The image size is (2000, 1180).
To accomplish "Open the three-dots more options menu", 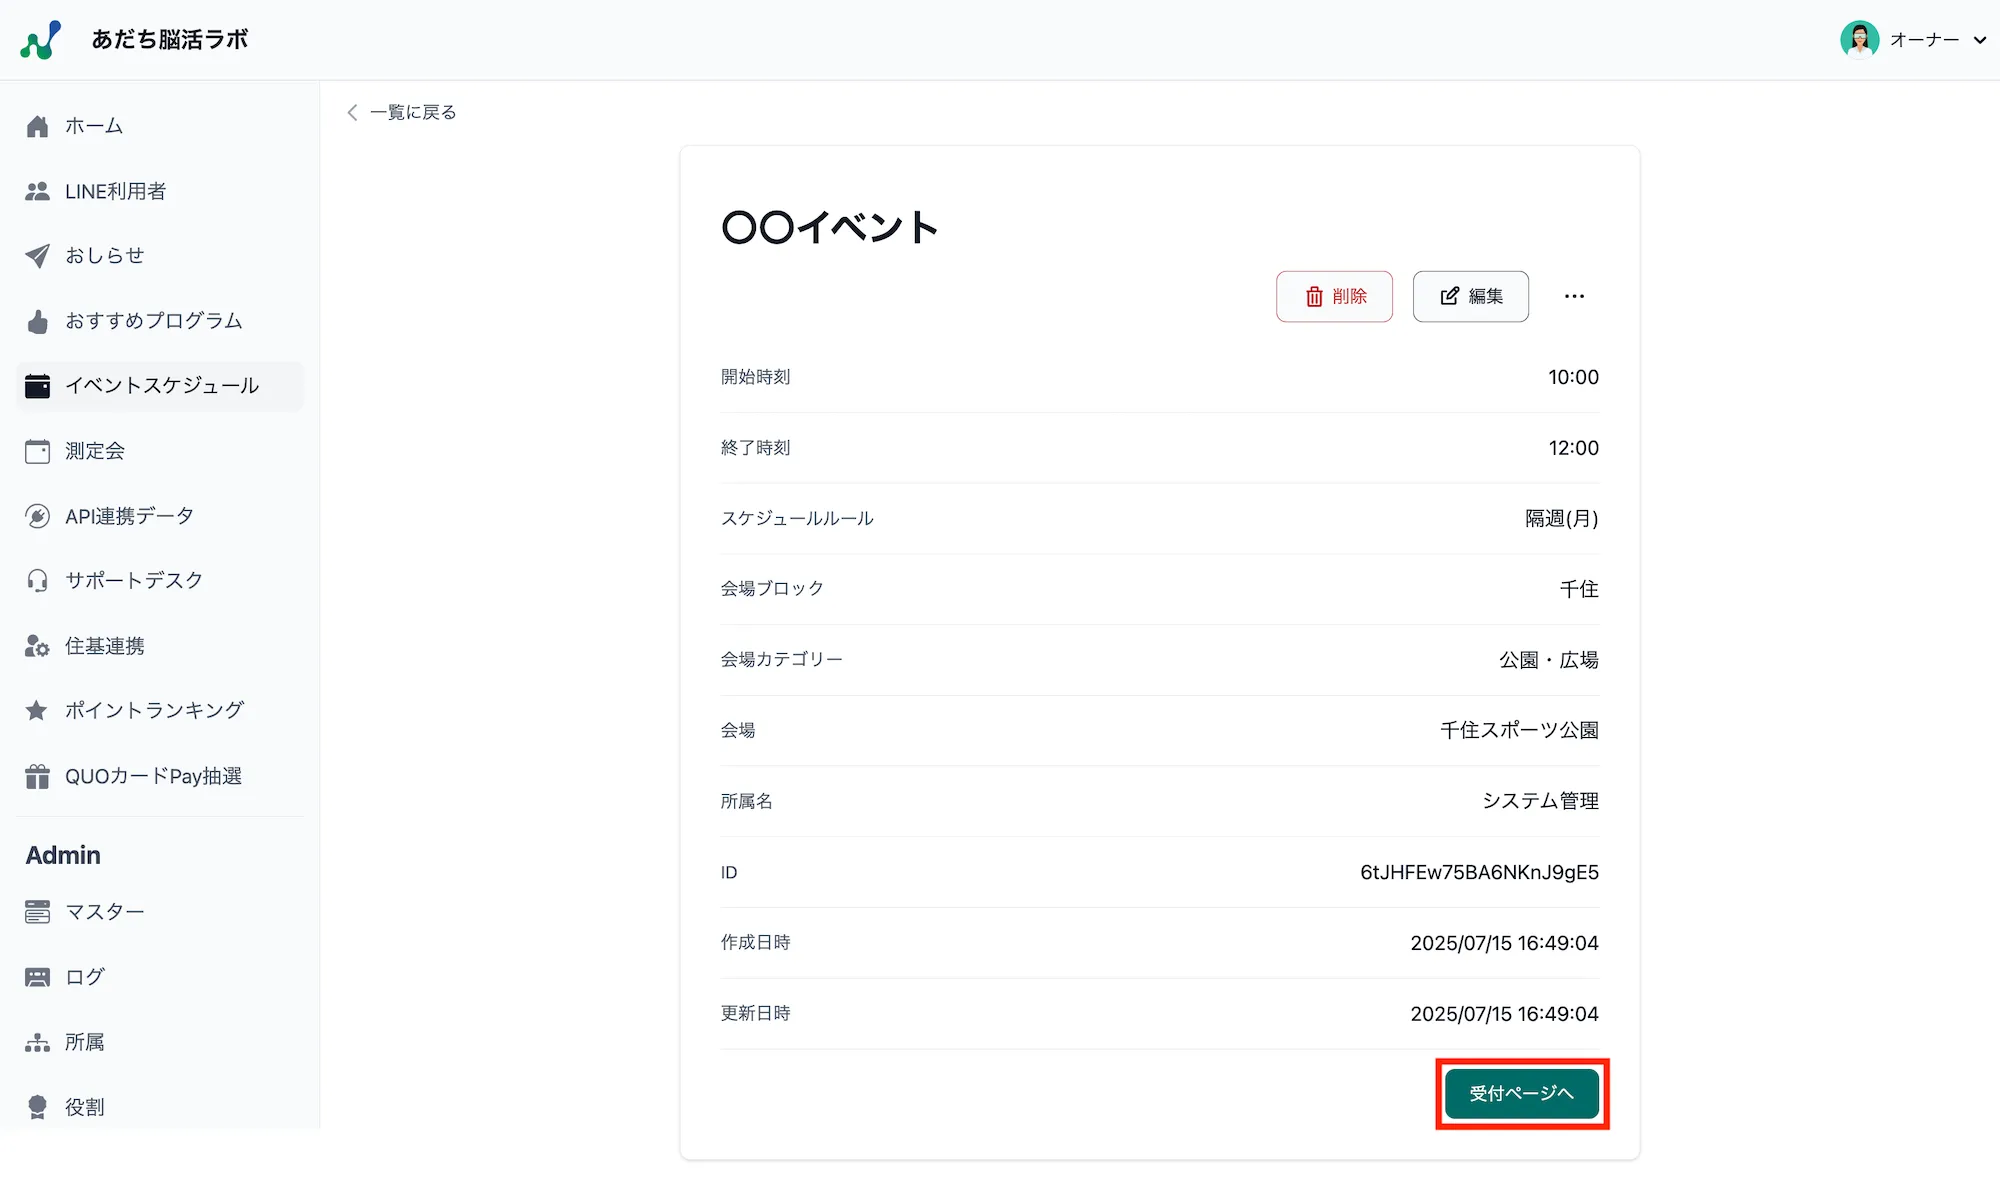I will pyautogui.click(x=1574, y=296).
